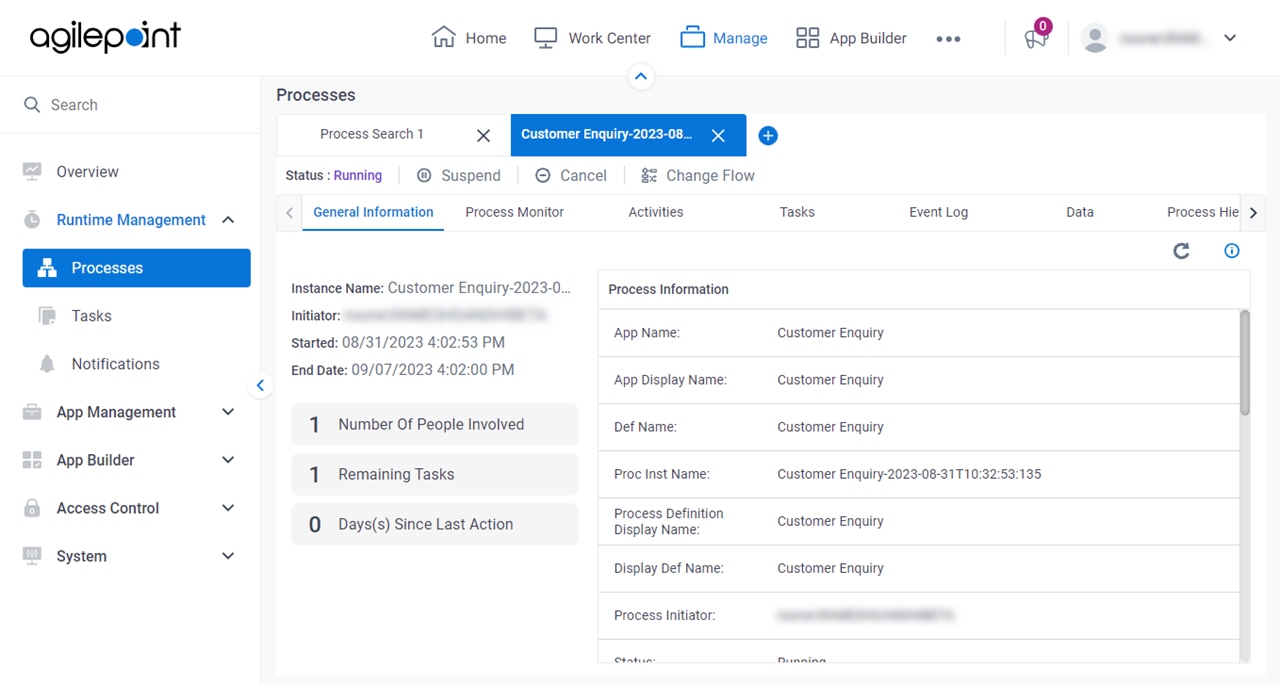The width and height of the screenshot is (1280, 684).
Task: Click the Started date value
Action: coord(423,342)
